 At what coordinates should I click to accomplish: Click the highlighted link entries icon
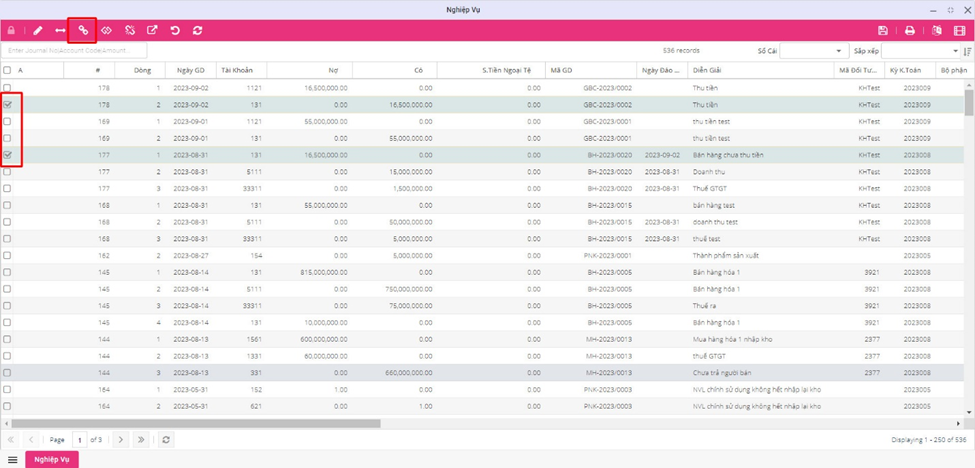(82, 30)
